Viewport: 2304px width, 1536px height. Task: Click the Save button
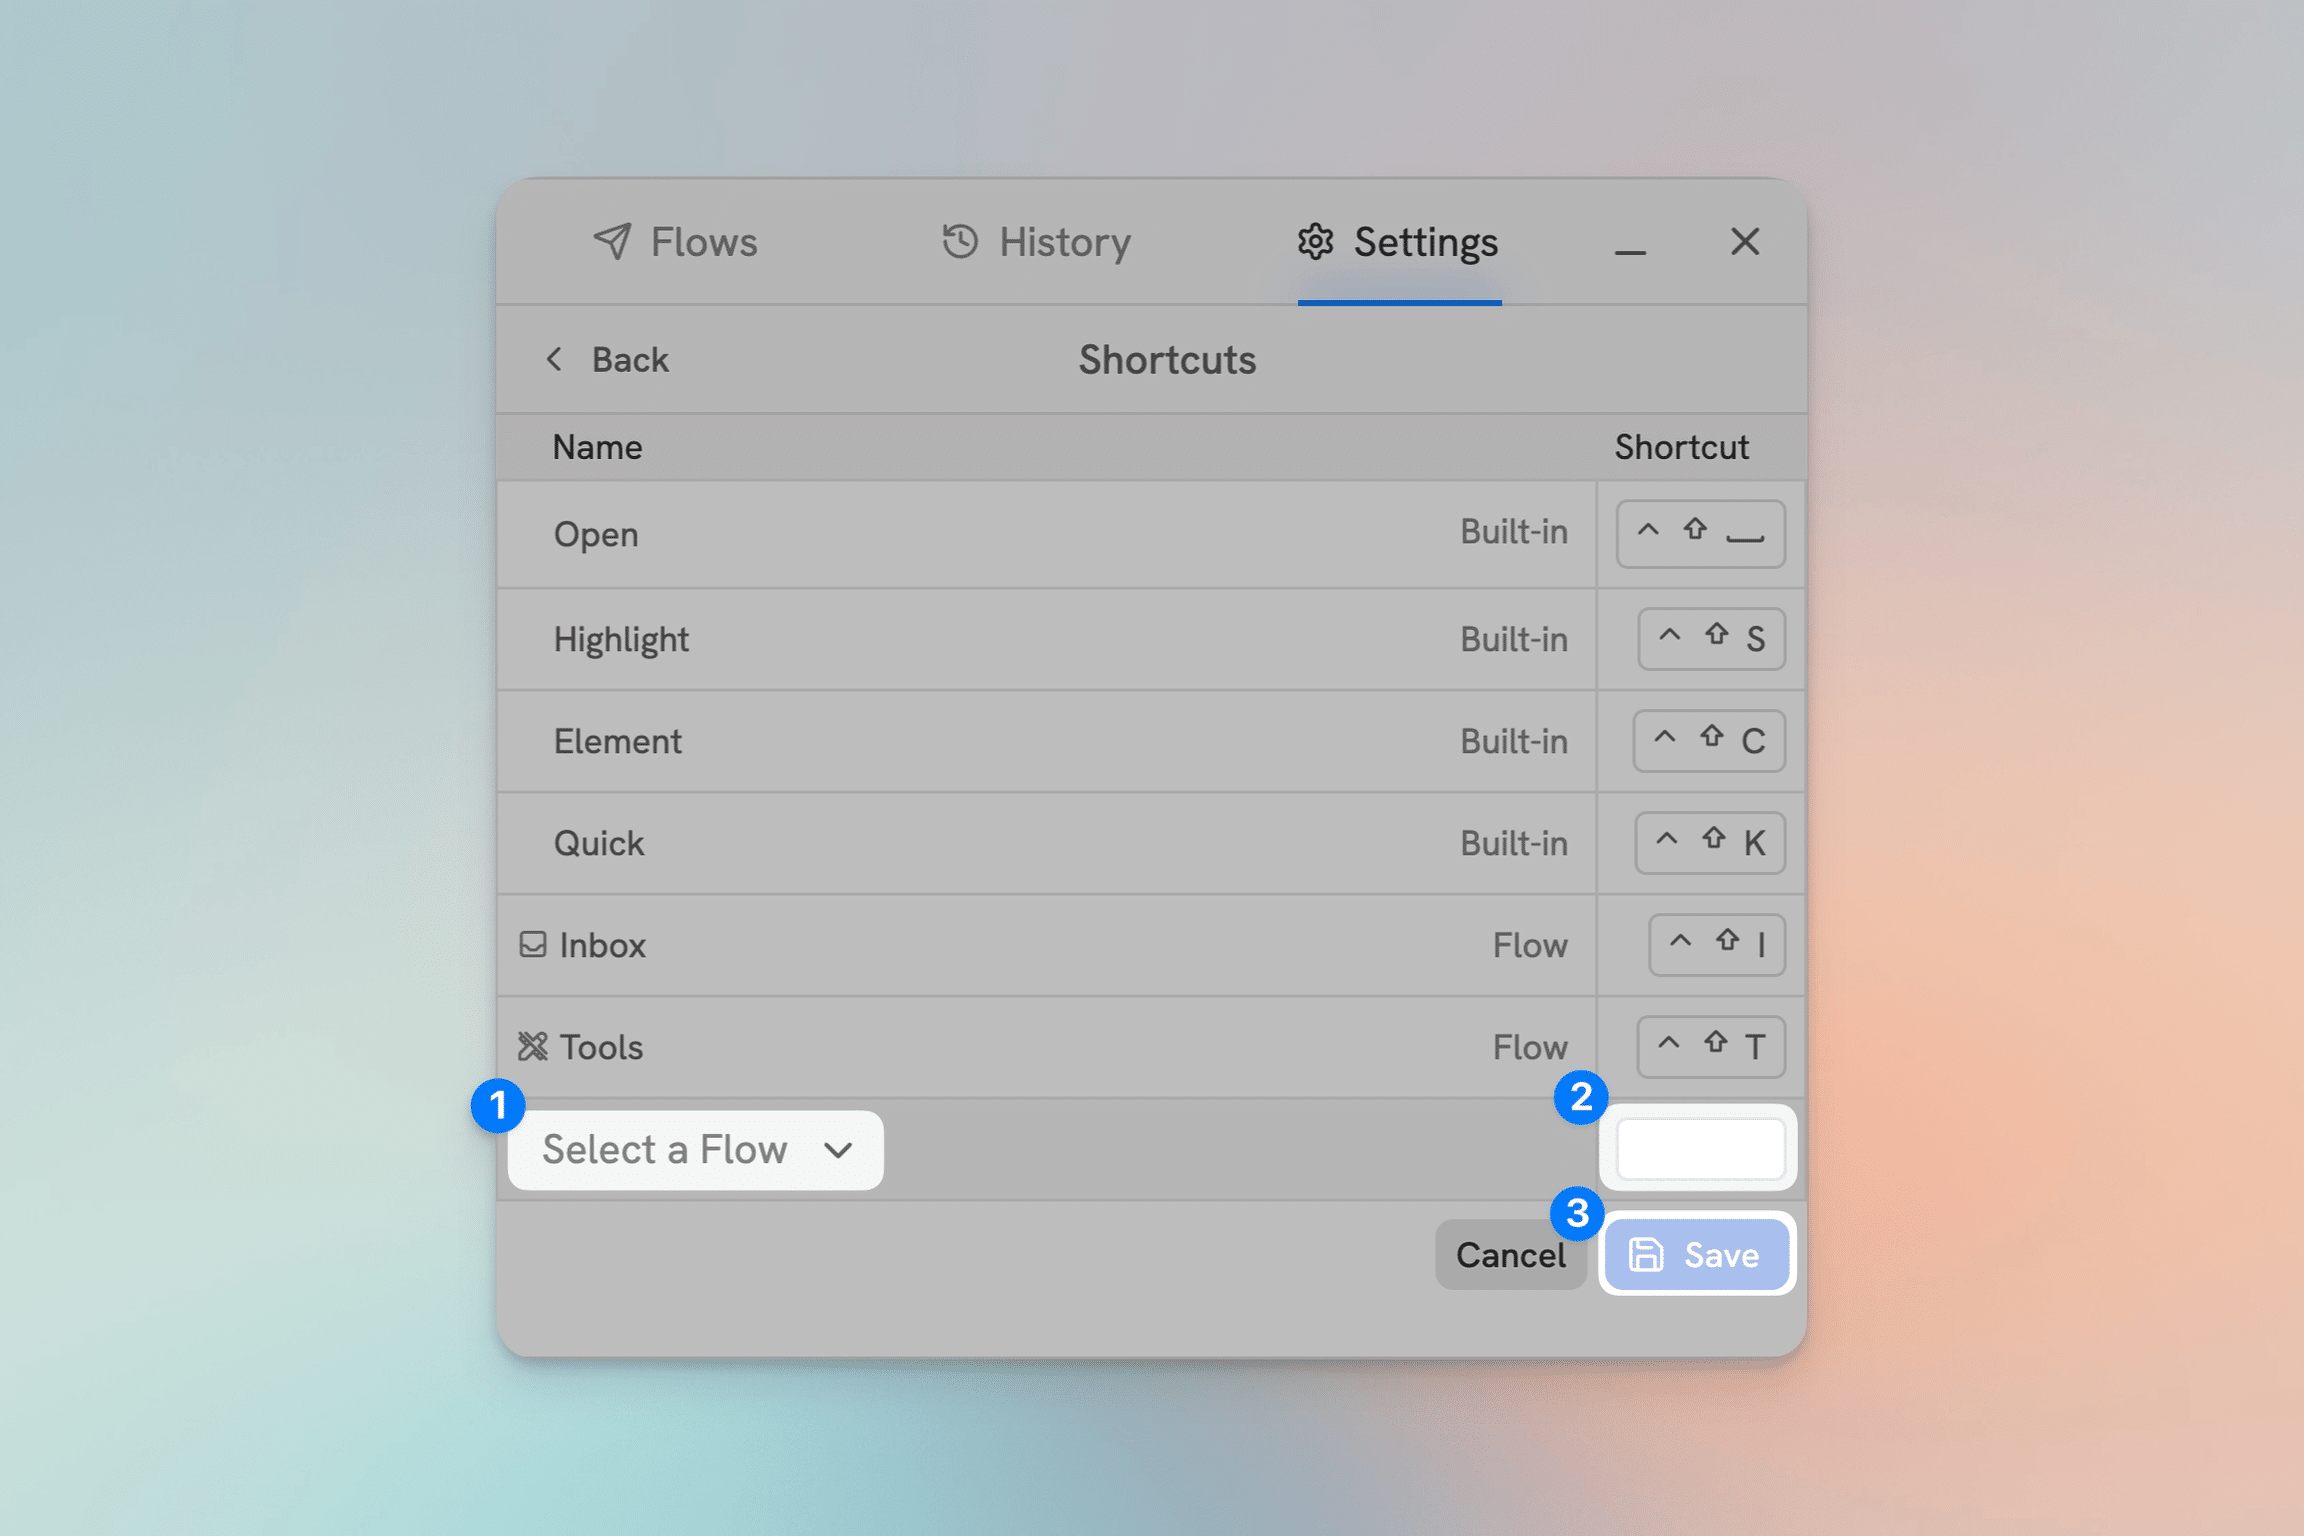[x=1697, y=1254]
